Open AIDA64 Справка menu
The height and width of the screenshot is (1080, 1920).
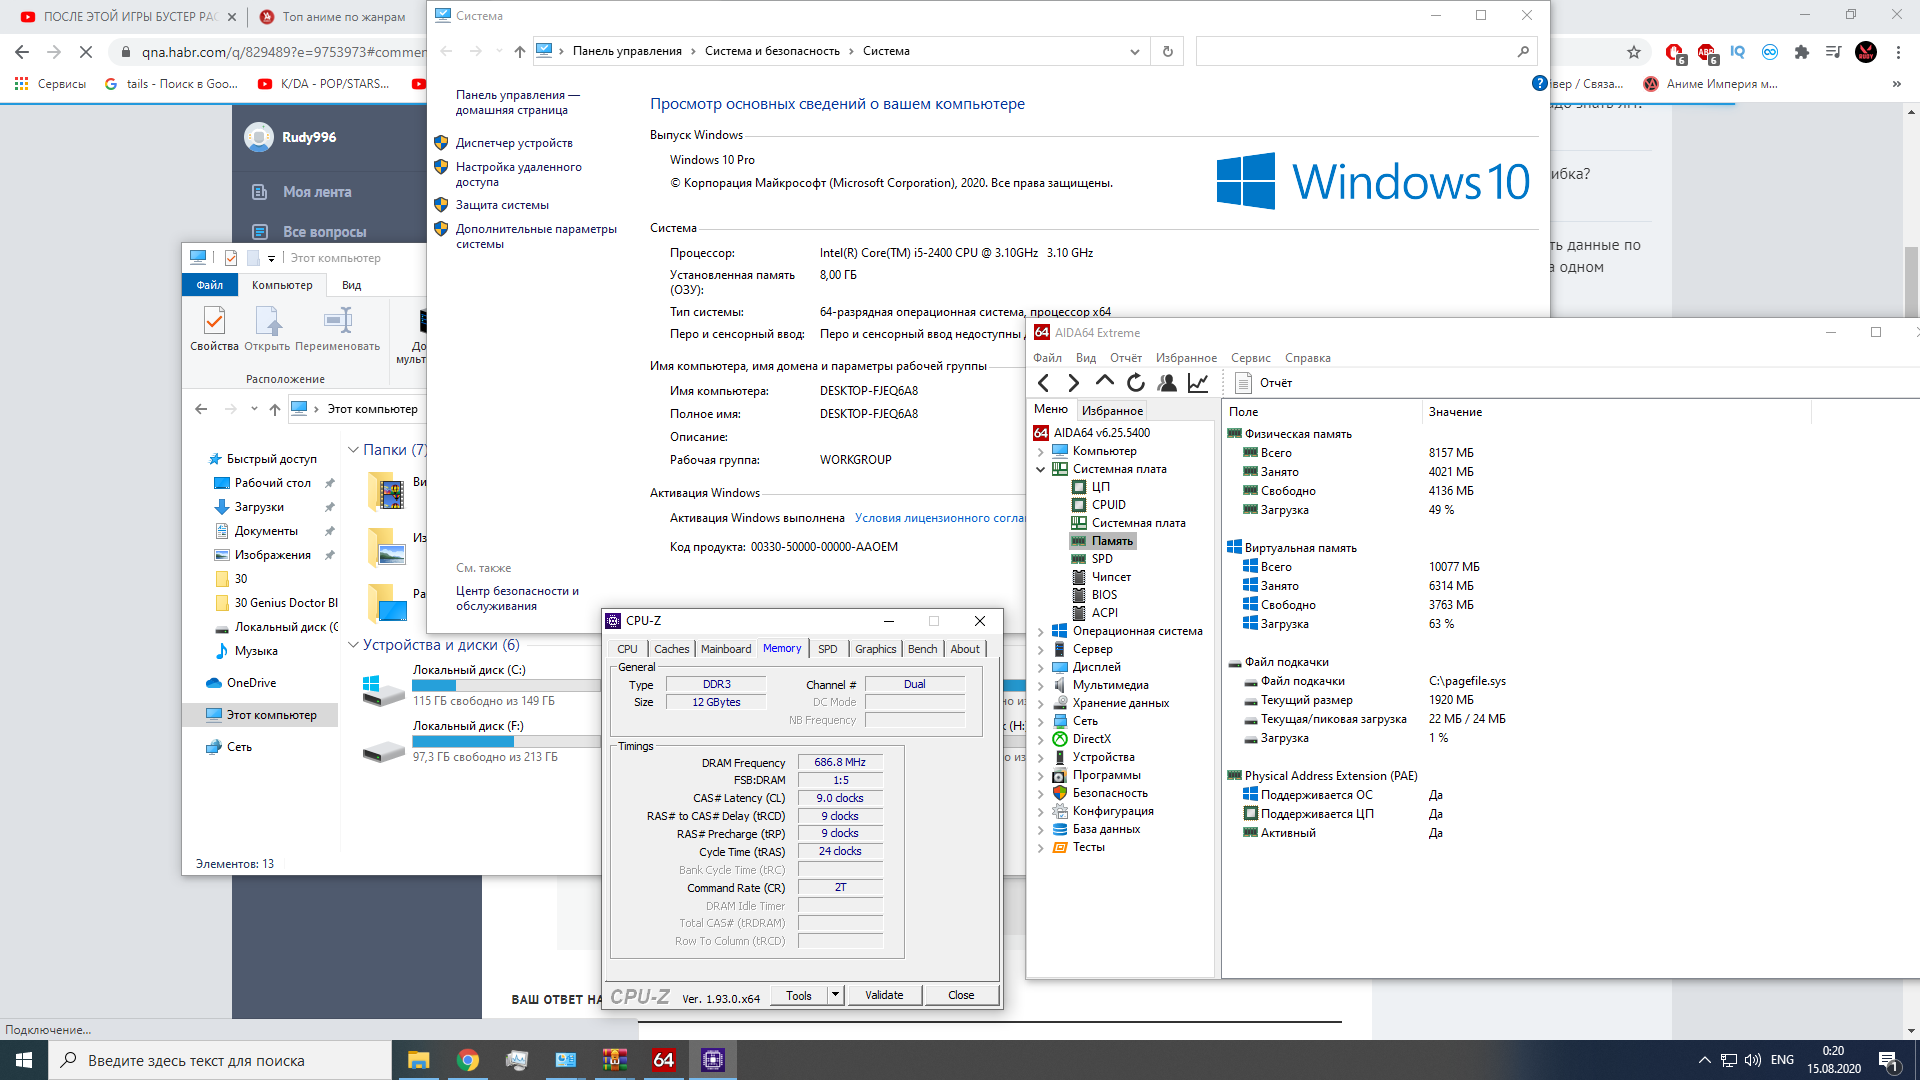click(x=1307, y=358)
